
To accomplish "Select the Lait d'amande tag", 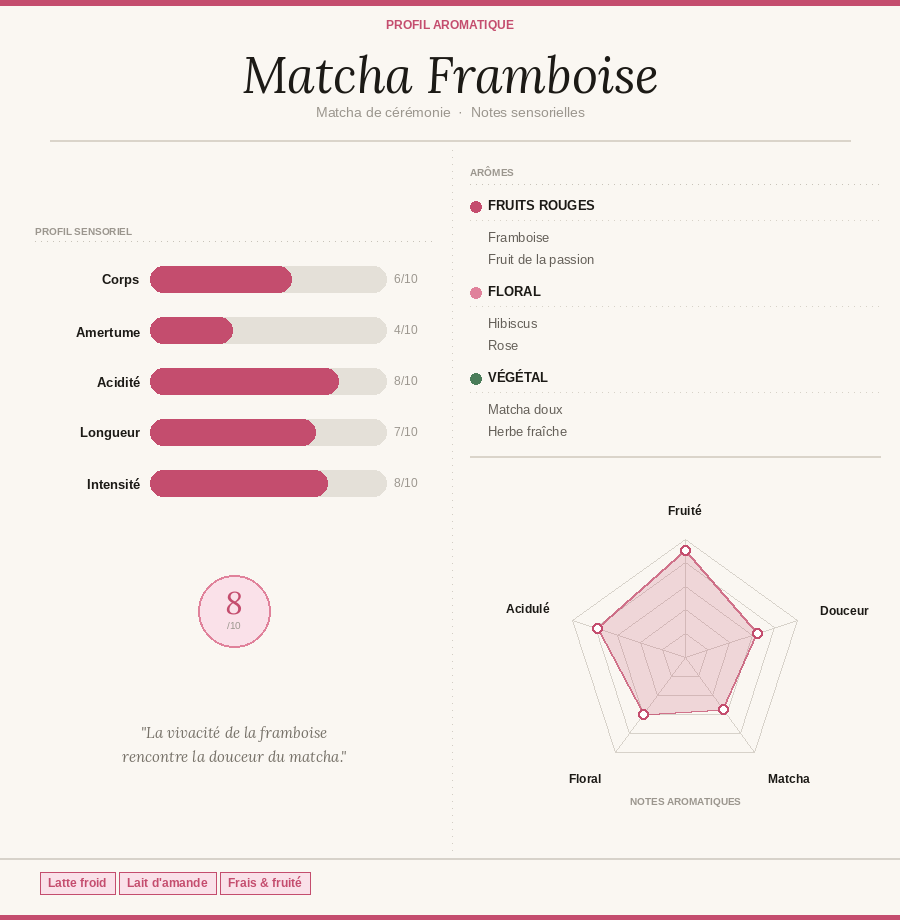I will 167,883.
